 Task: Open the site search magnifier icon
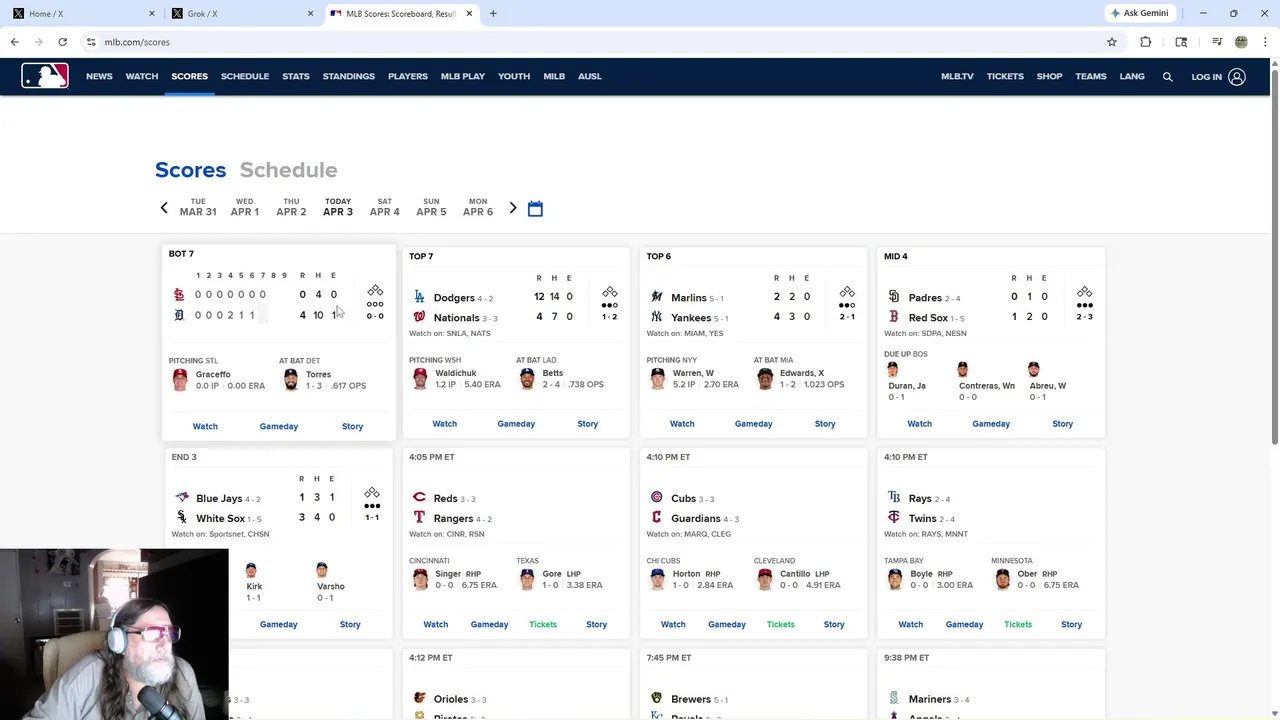coord(1167,77)
